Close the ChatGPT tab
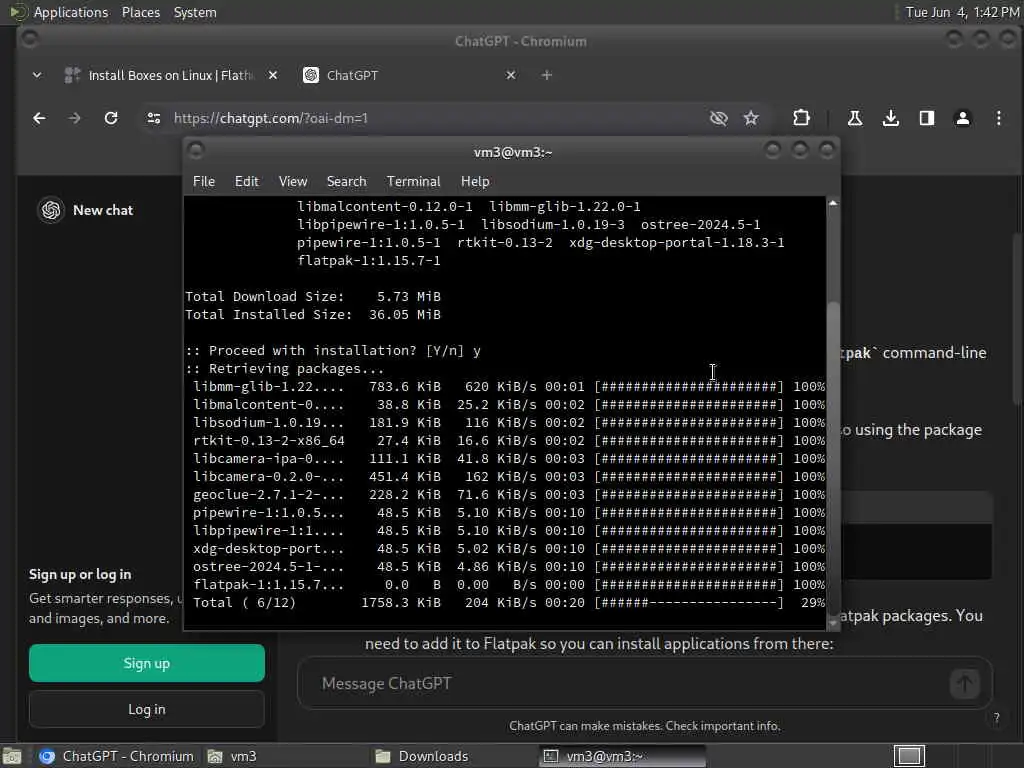The height and width of the screenshot is (768, 1024). pyautogui.click(x=511, y=75)
